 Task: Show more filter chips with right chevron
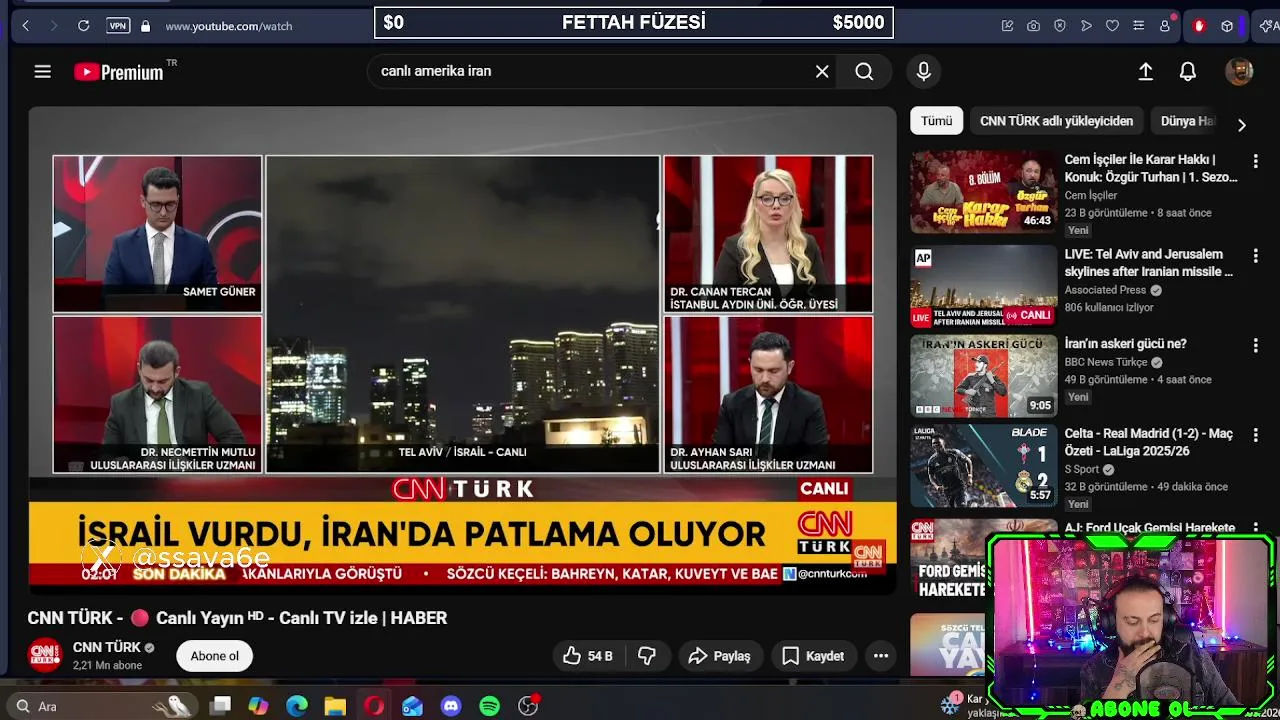coord(1241,125)
